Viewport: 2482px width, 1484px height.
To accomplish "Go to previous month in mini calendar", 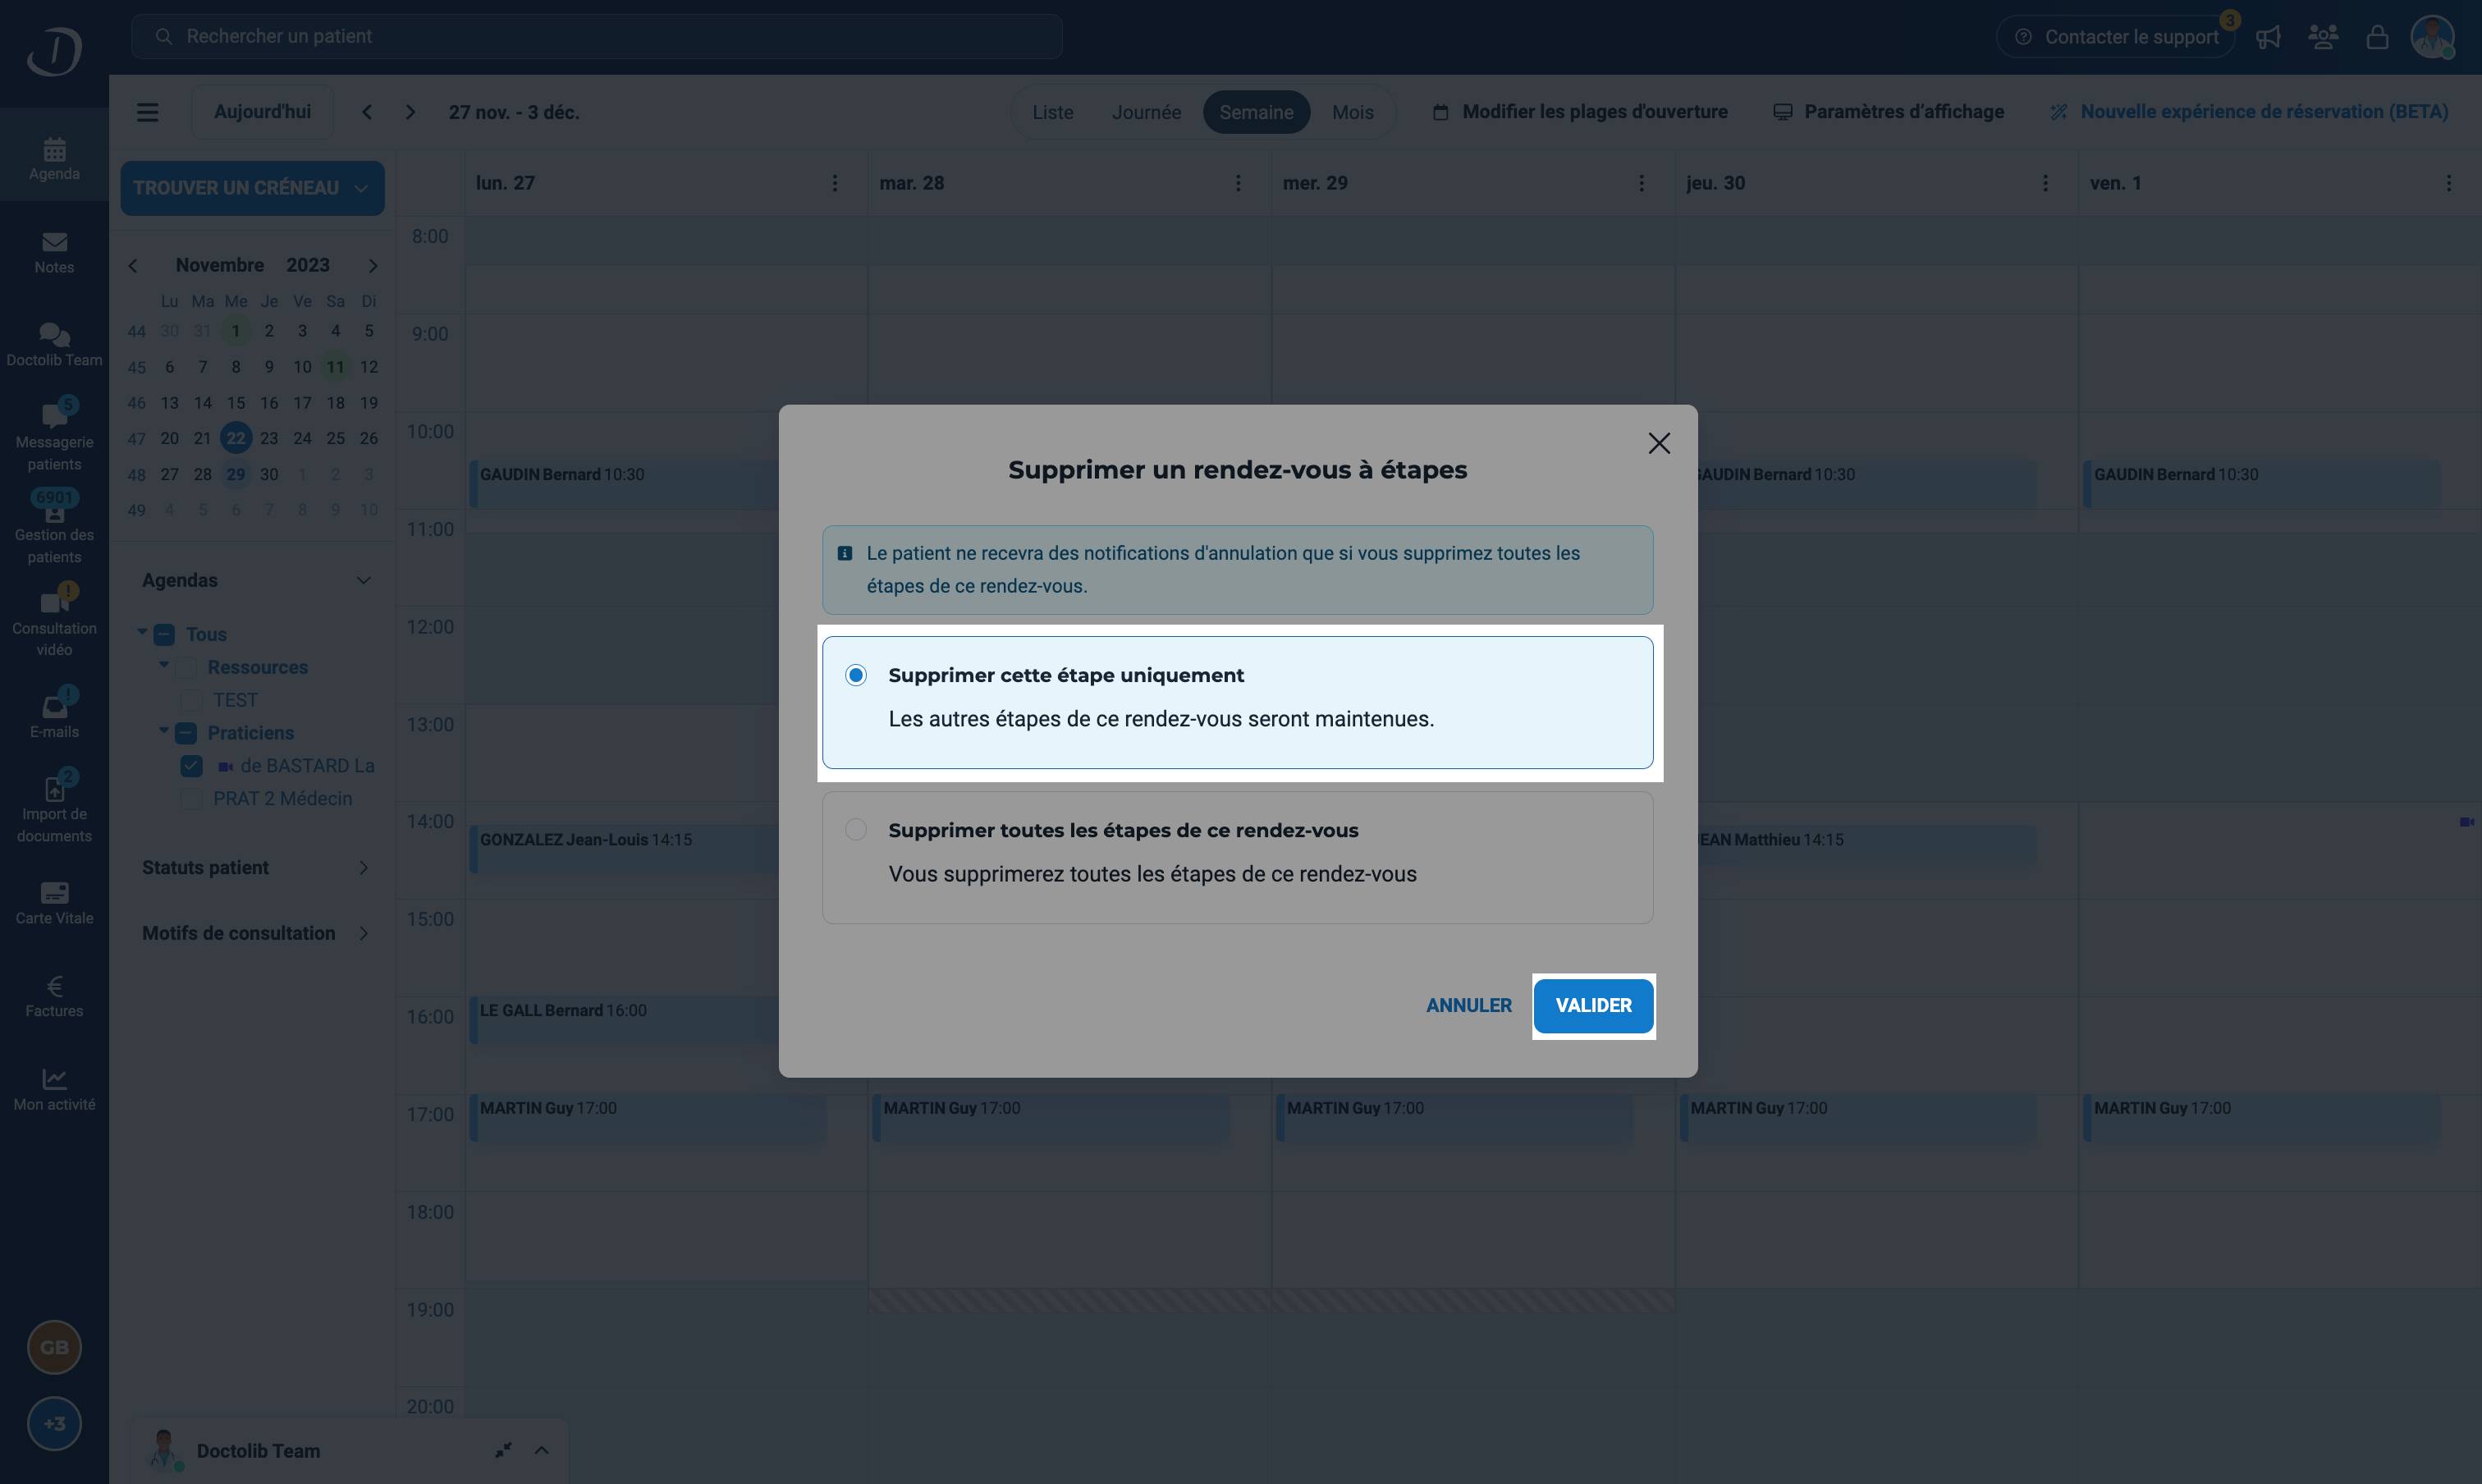I will click(x=133, y=265).
